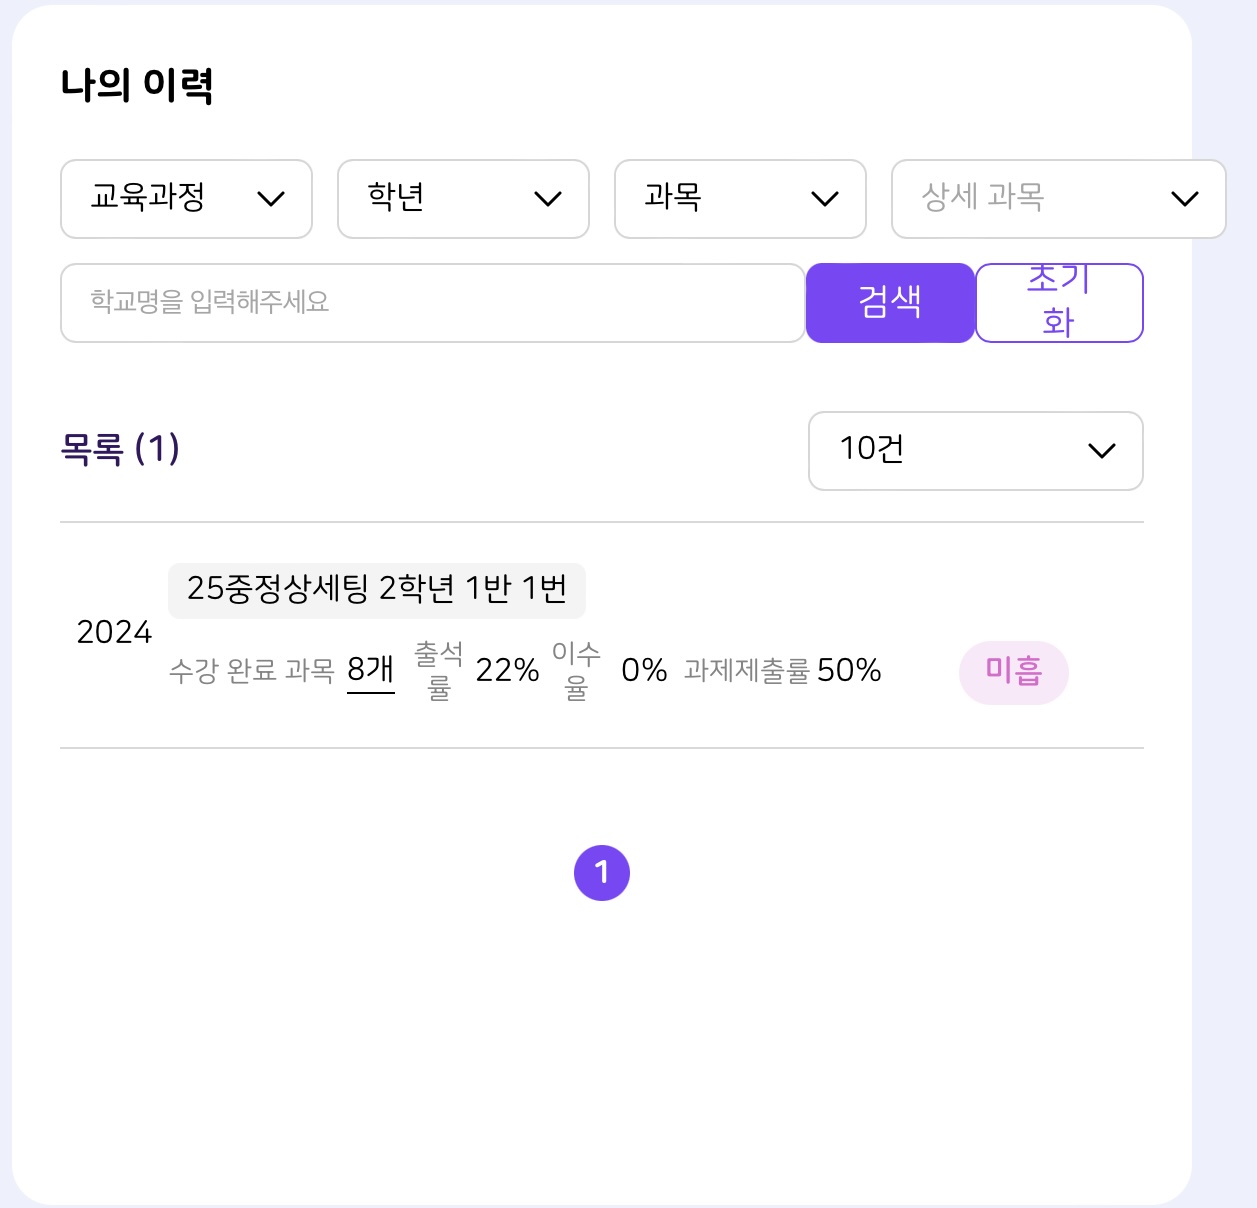Image resolution: width=1257 pixels, height=1208 pixels.
Task: Open the 과목 dropdown
Action: [740, 199]
